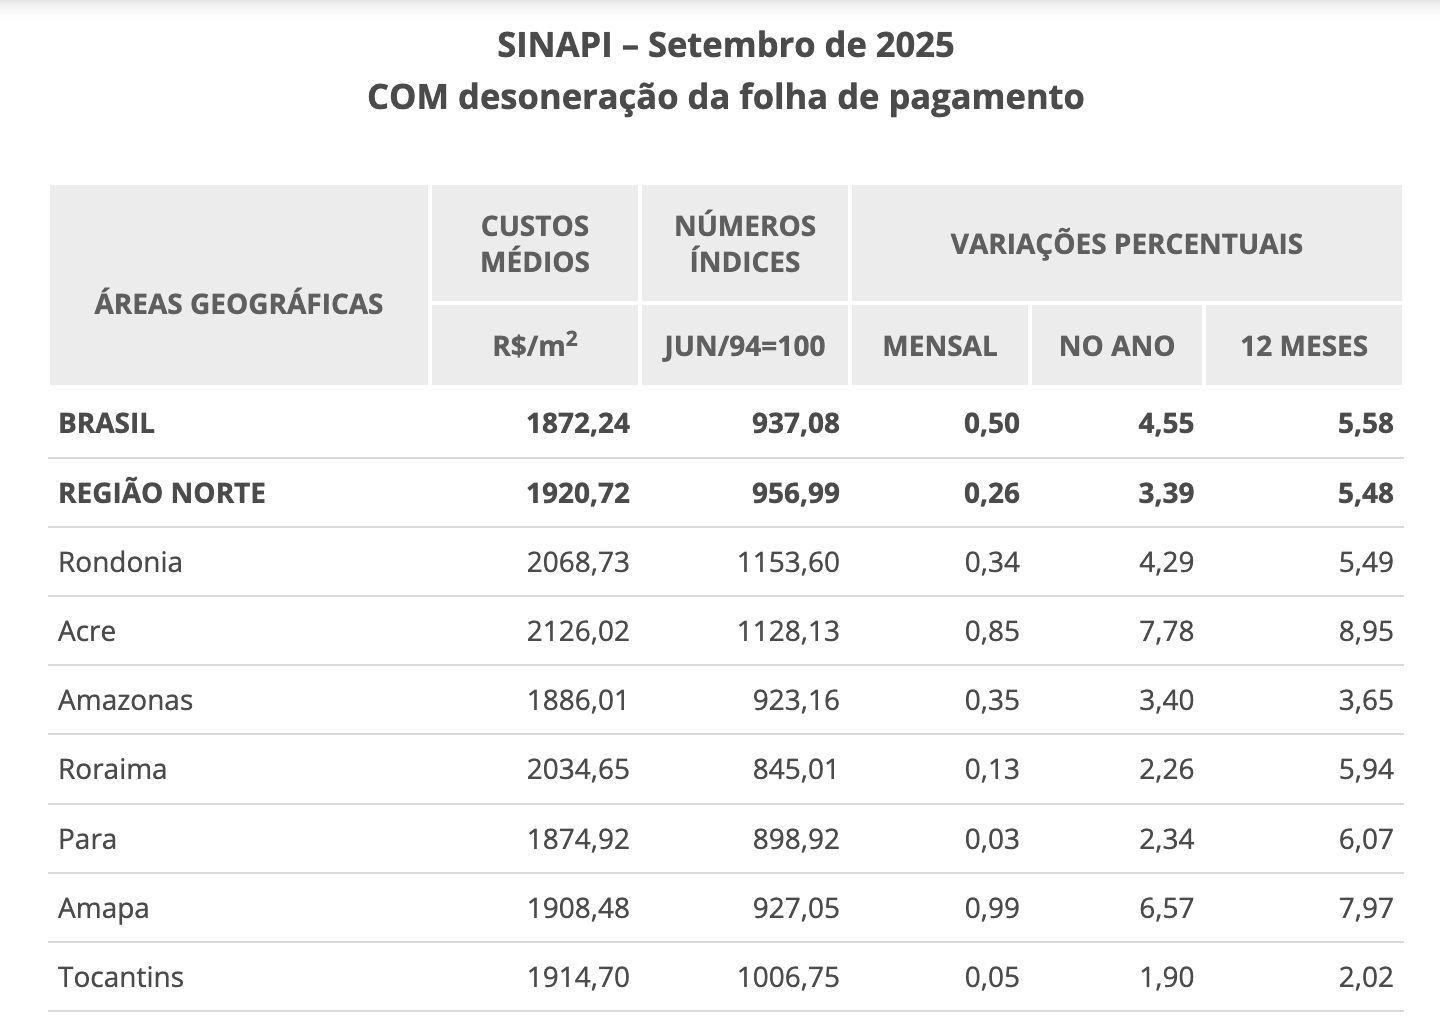The height and width of the screenshot is (1022, 1440).
Task: Select the Roraima row label
Action: (112, 769)
